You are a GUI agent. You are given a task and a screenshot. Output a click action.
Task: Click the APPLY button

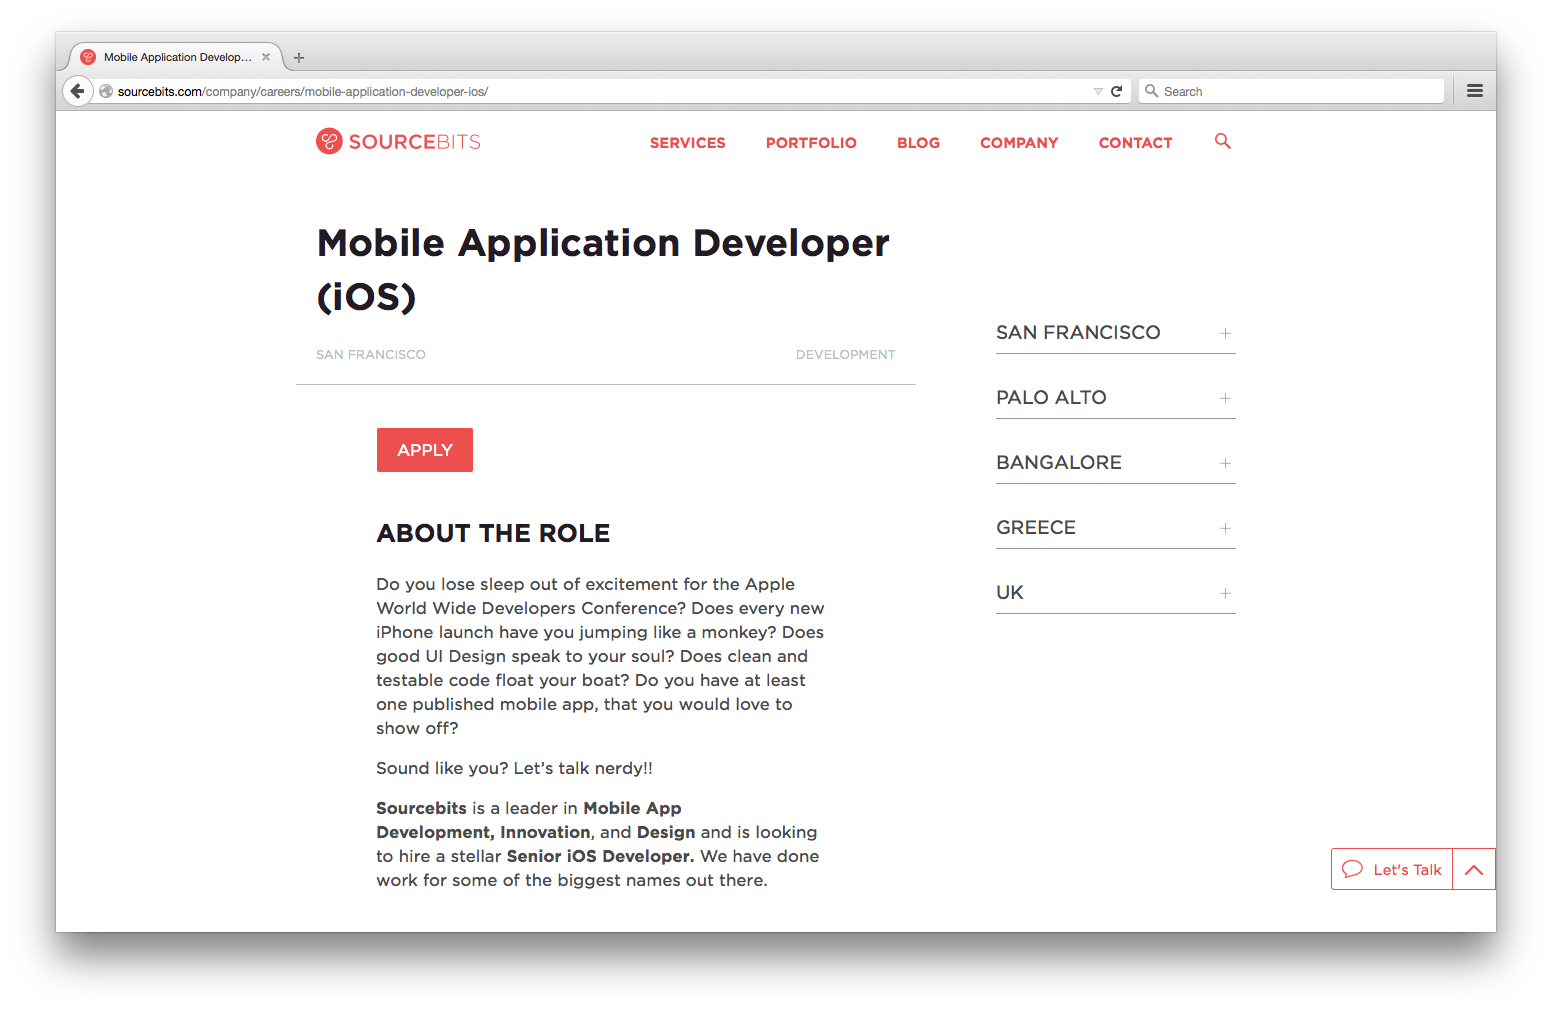coord(425,450)
